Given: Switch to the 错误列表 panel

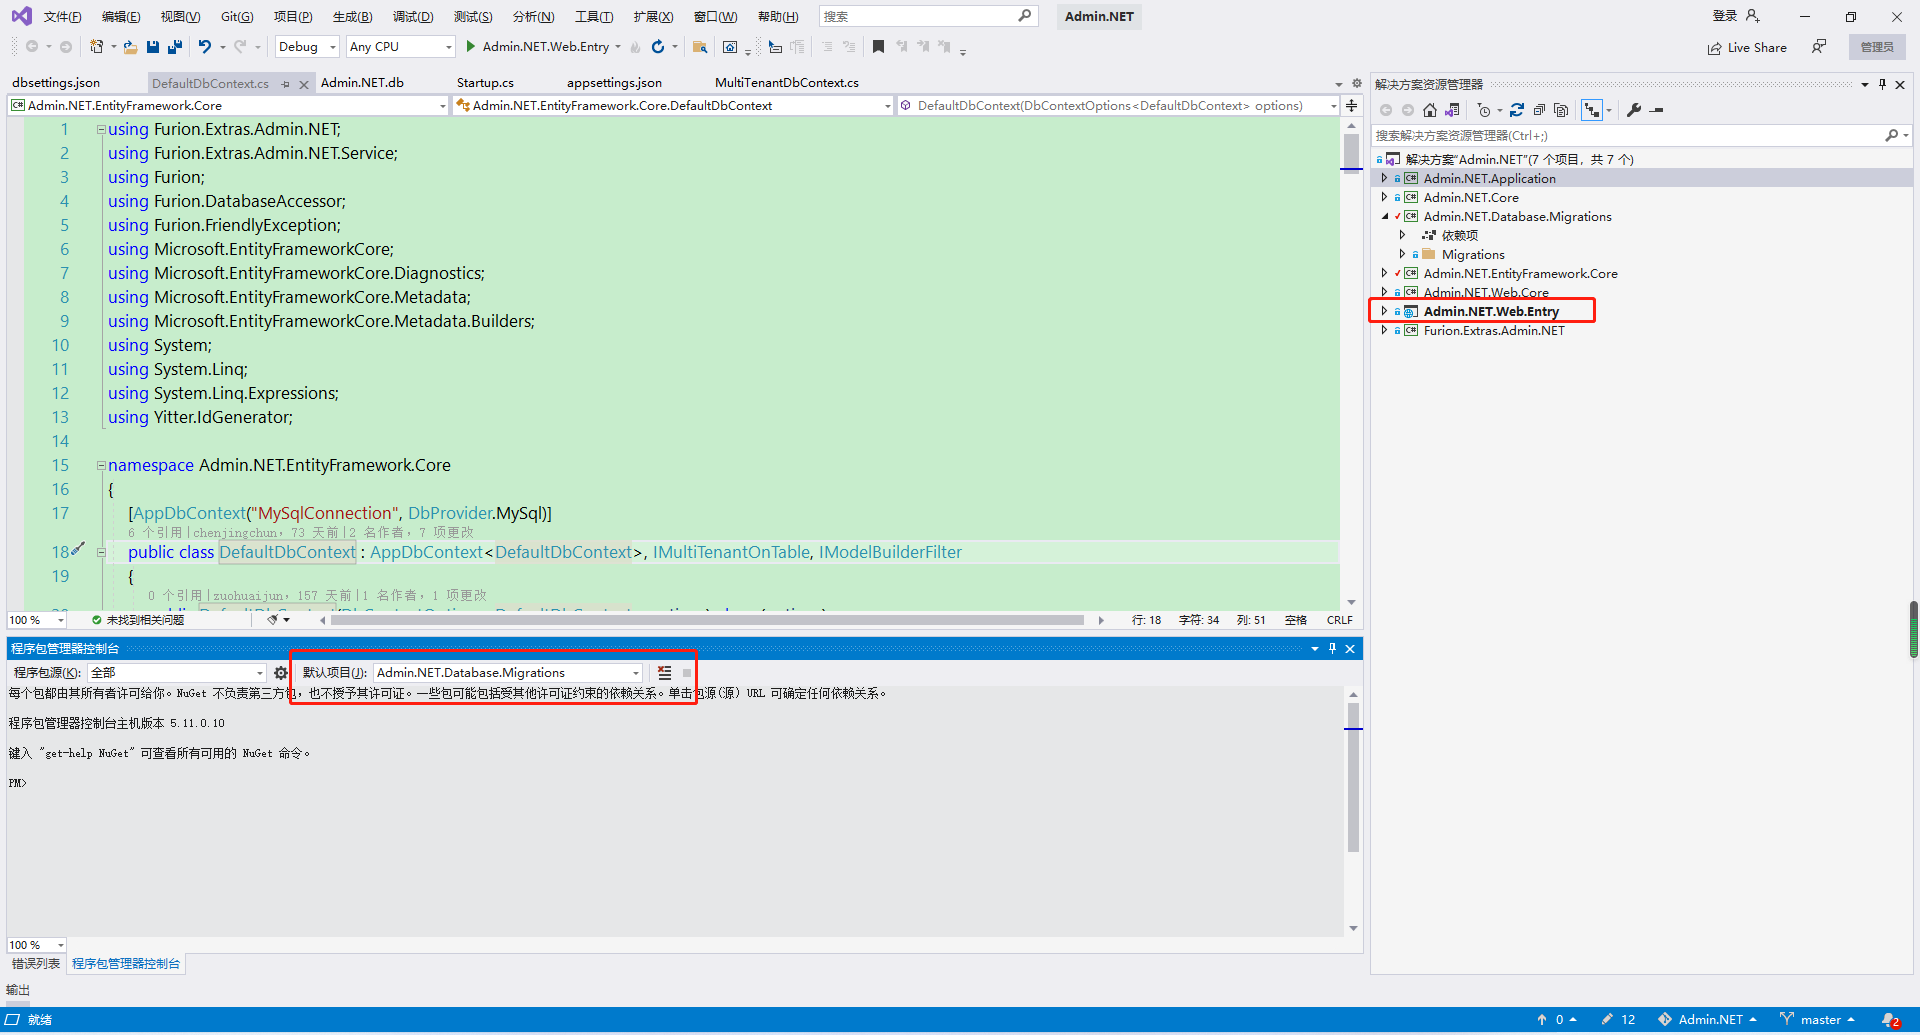Looking at the screenshot, I should point(34,963).
